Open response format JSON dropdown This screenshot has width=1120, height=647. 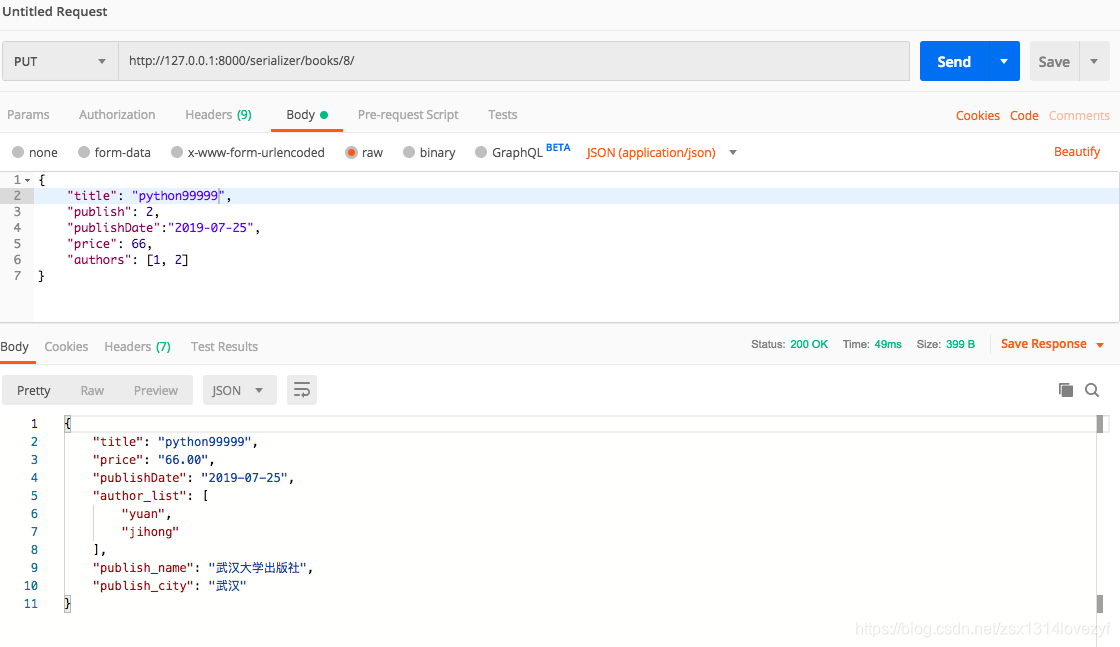[239, 390]
